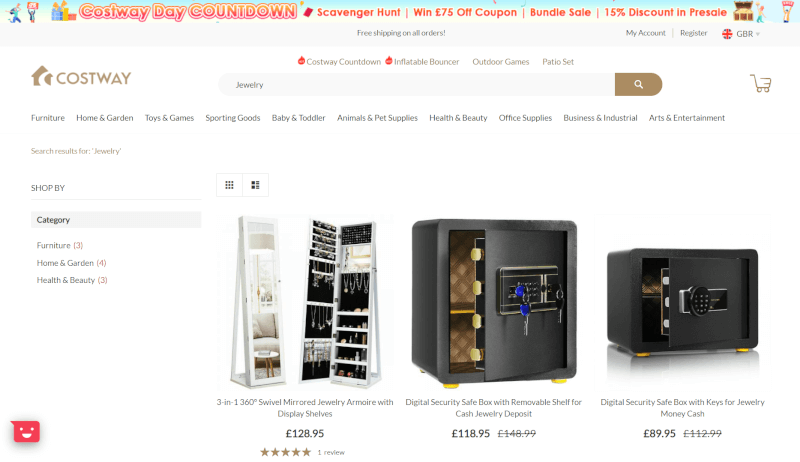800x462 pixels.
Task: Click the Register link
Action: 693,33
